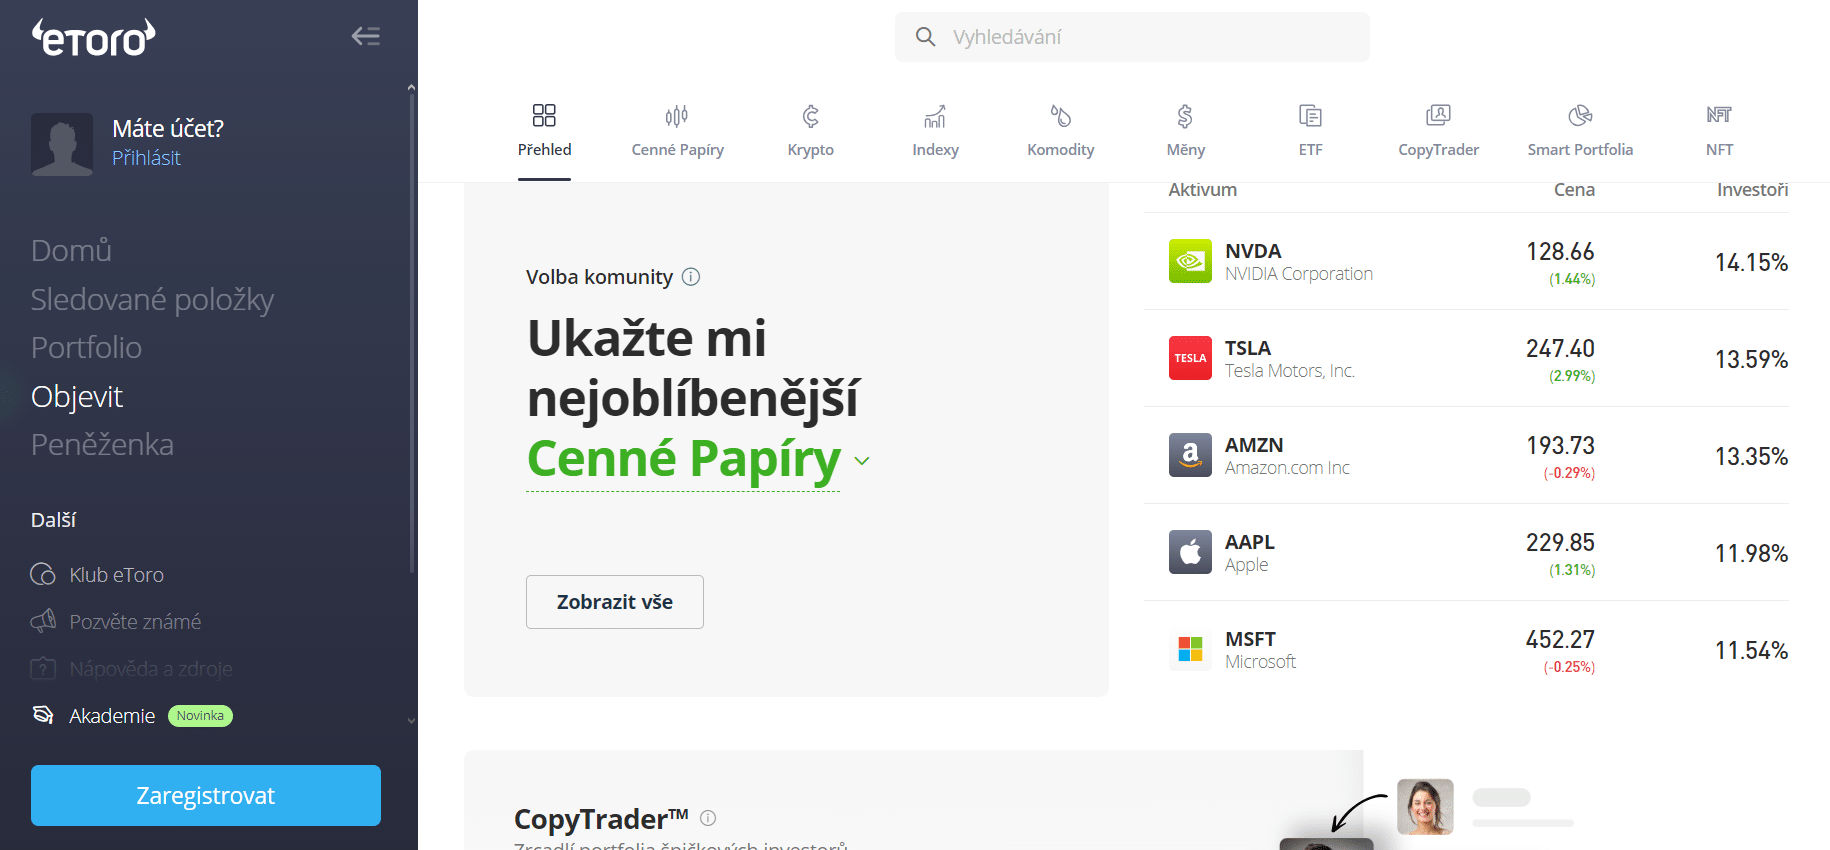Select Objevit in sidebar
Viewport: 1830px width, 850px height.
click(x=77, y=396)
